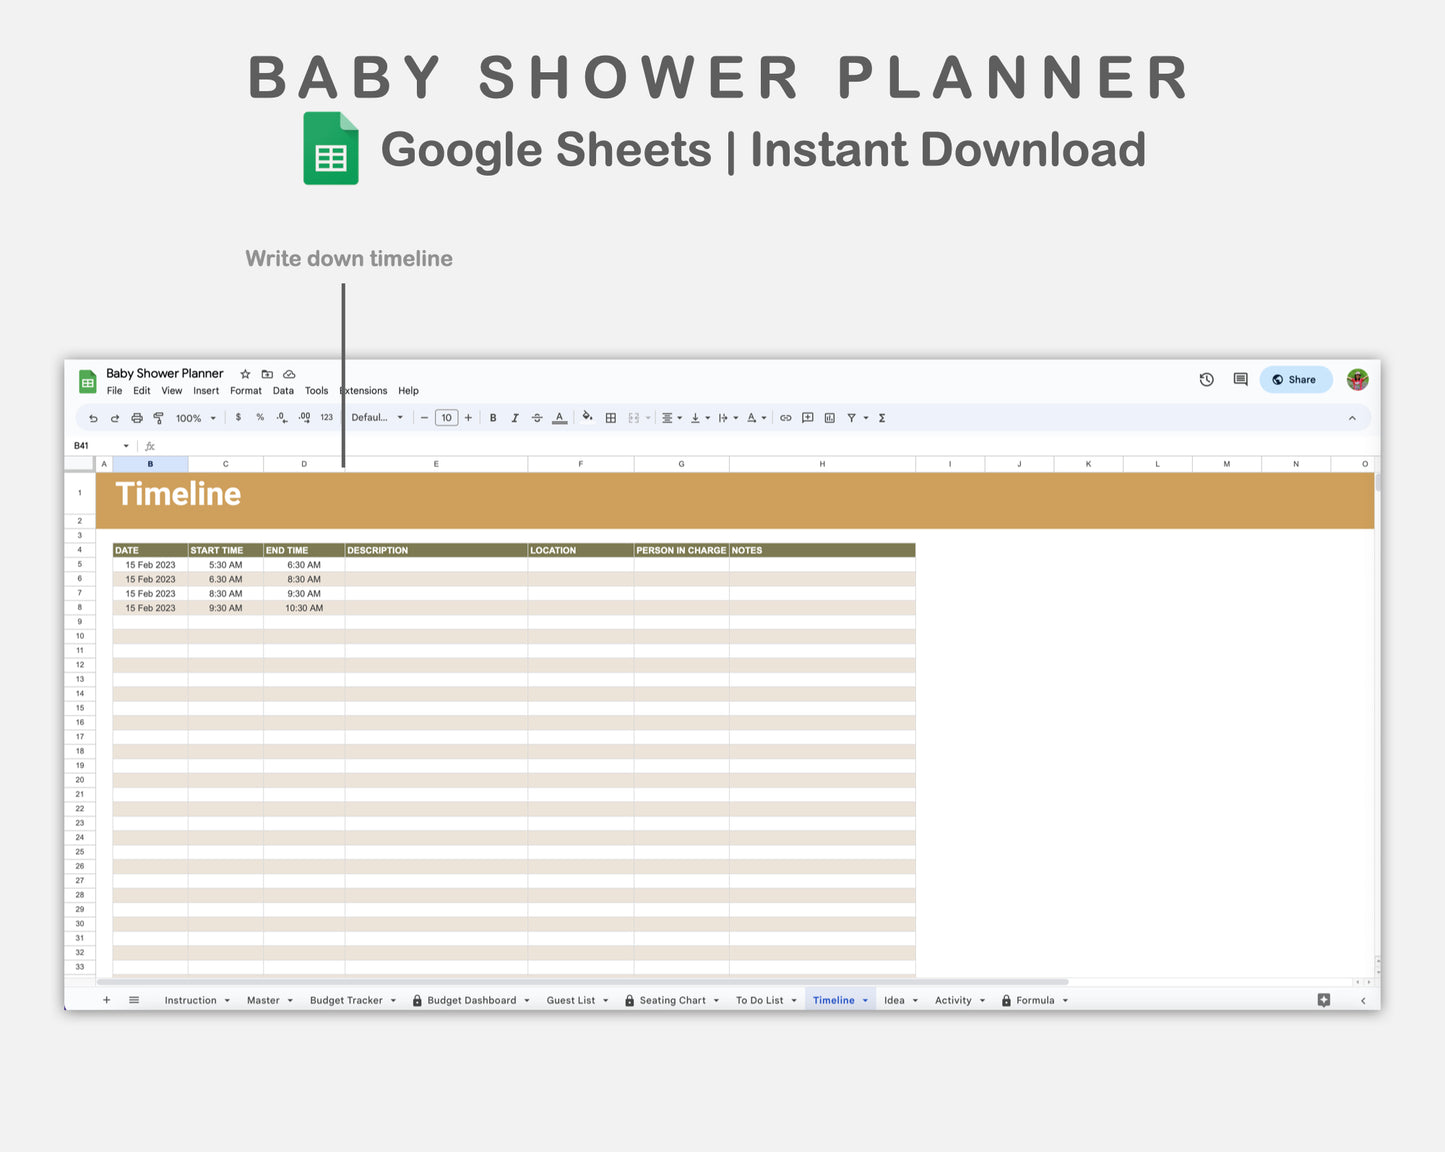Toggle bold formatting

point(493,417)
